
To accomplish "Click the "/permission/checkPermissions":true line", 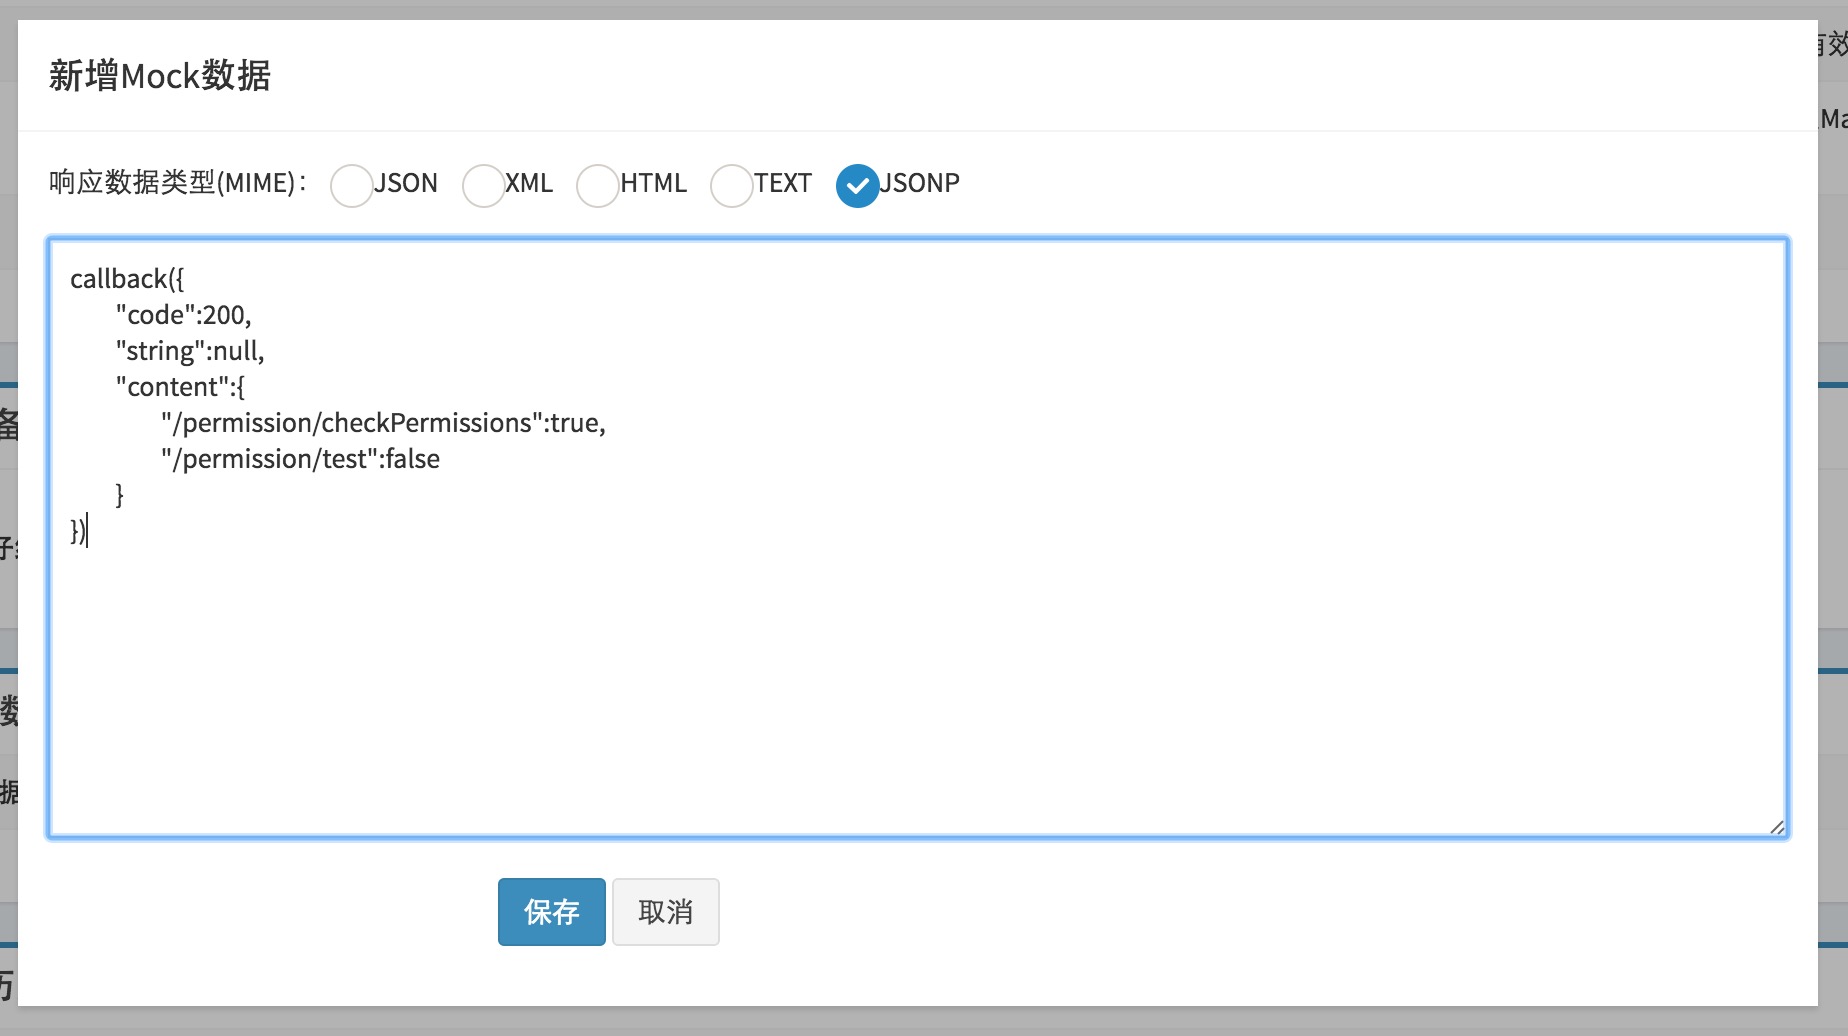I will (383, 423).
